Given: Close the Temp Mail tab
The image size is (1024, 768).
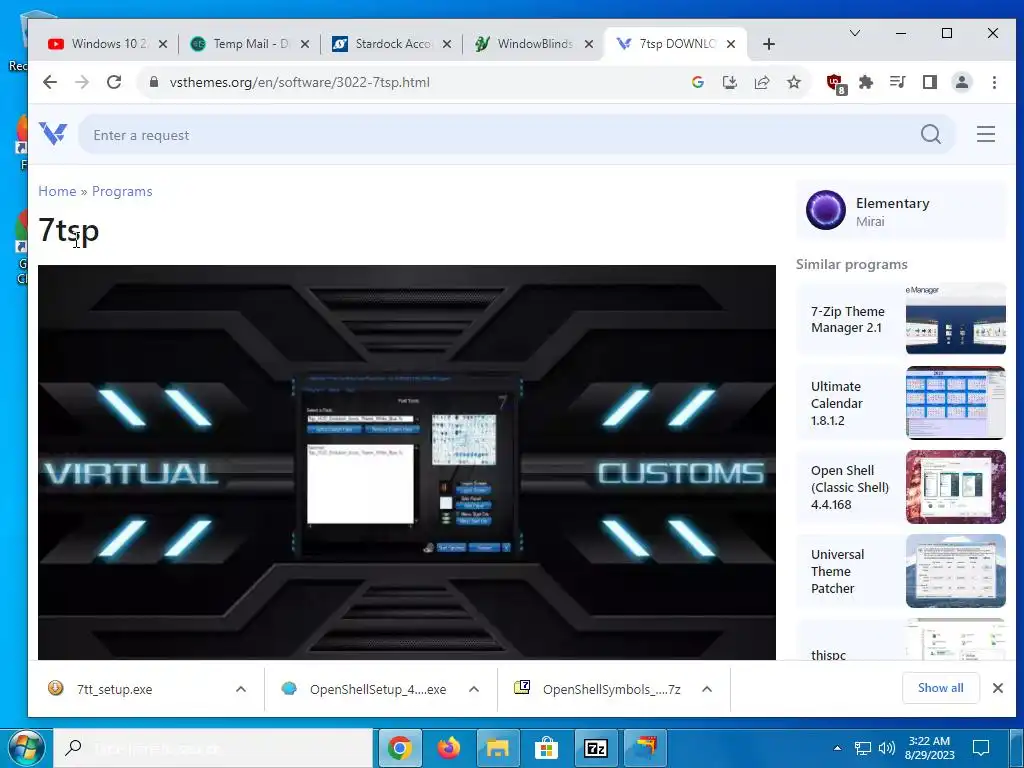Looking at the screenshot, I should pyautogui.click(x=305, y=44).
